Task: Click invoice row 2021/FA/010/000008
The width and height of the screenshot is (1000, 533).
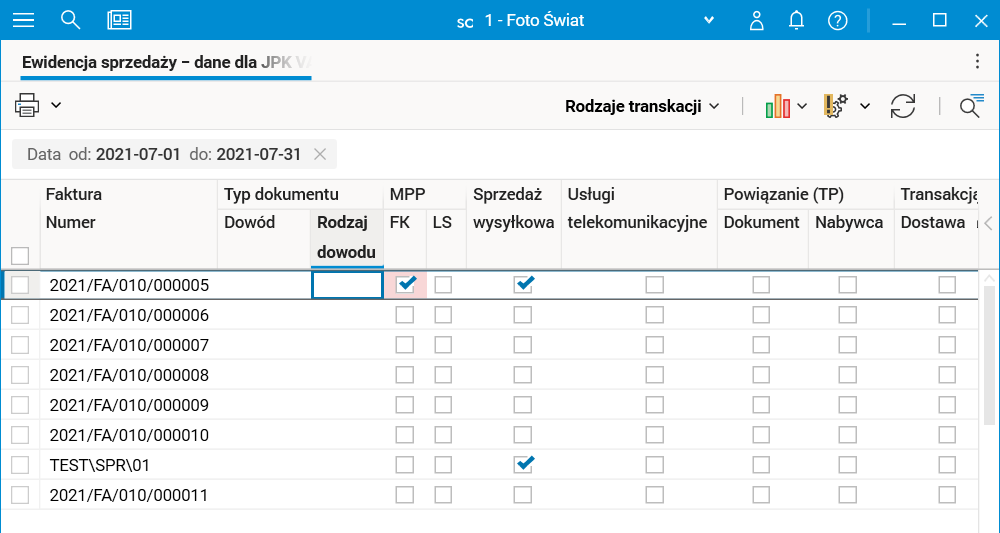Action: pyautogui.click(x=129, y=376)
